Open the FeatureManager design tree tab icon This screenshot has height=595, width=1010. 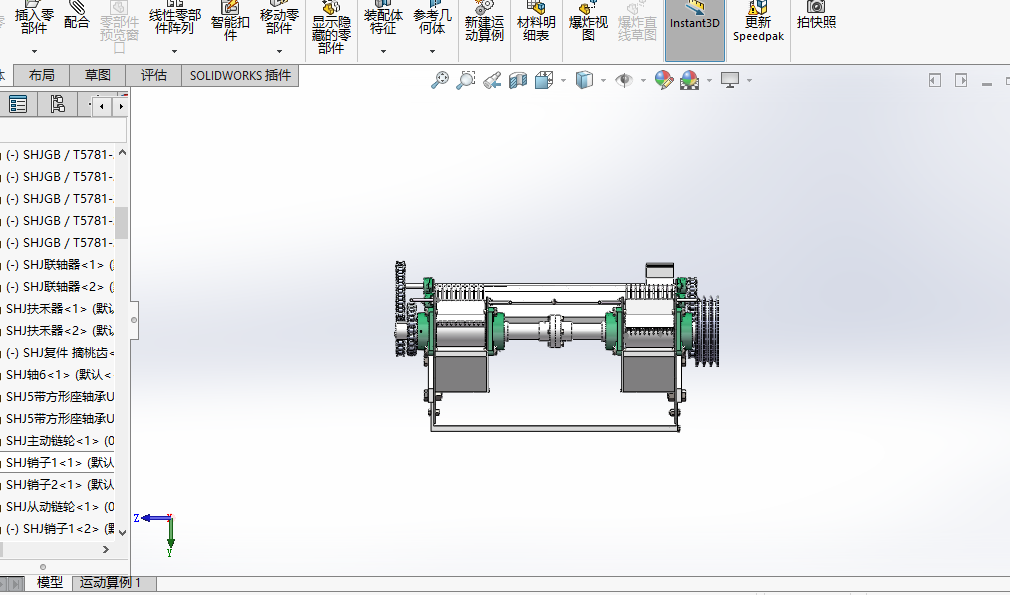click(17, 104)
